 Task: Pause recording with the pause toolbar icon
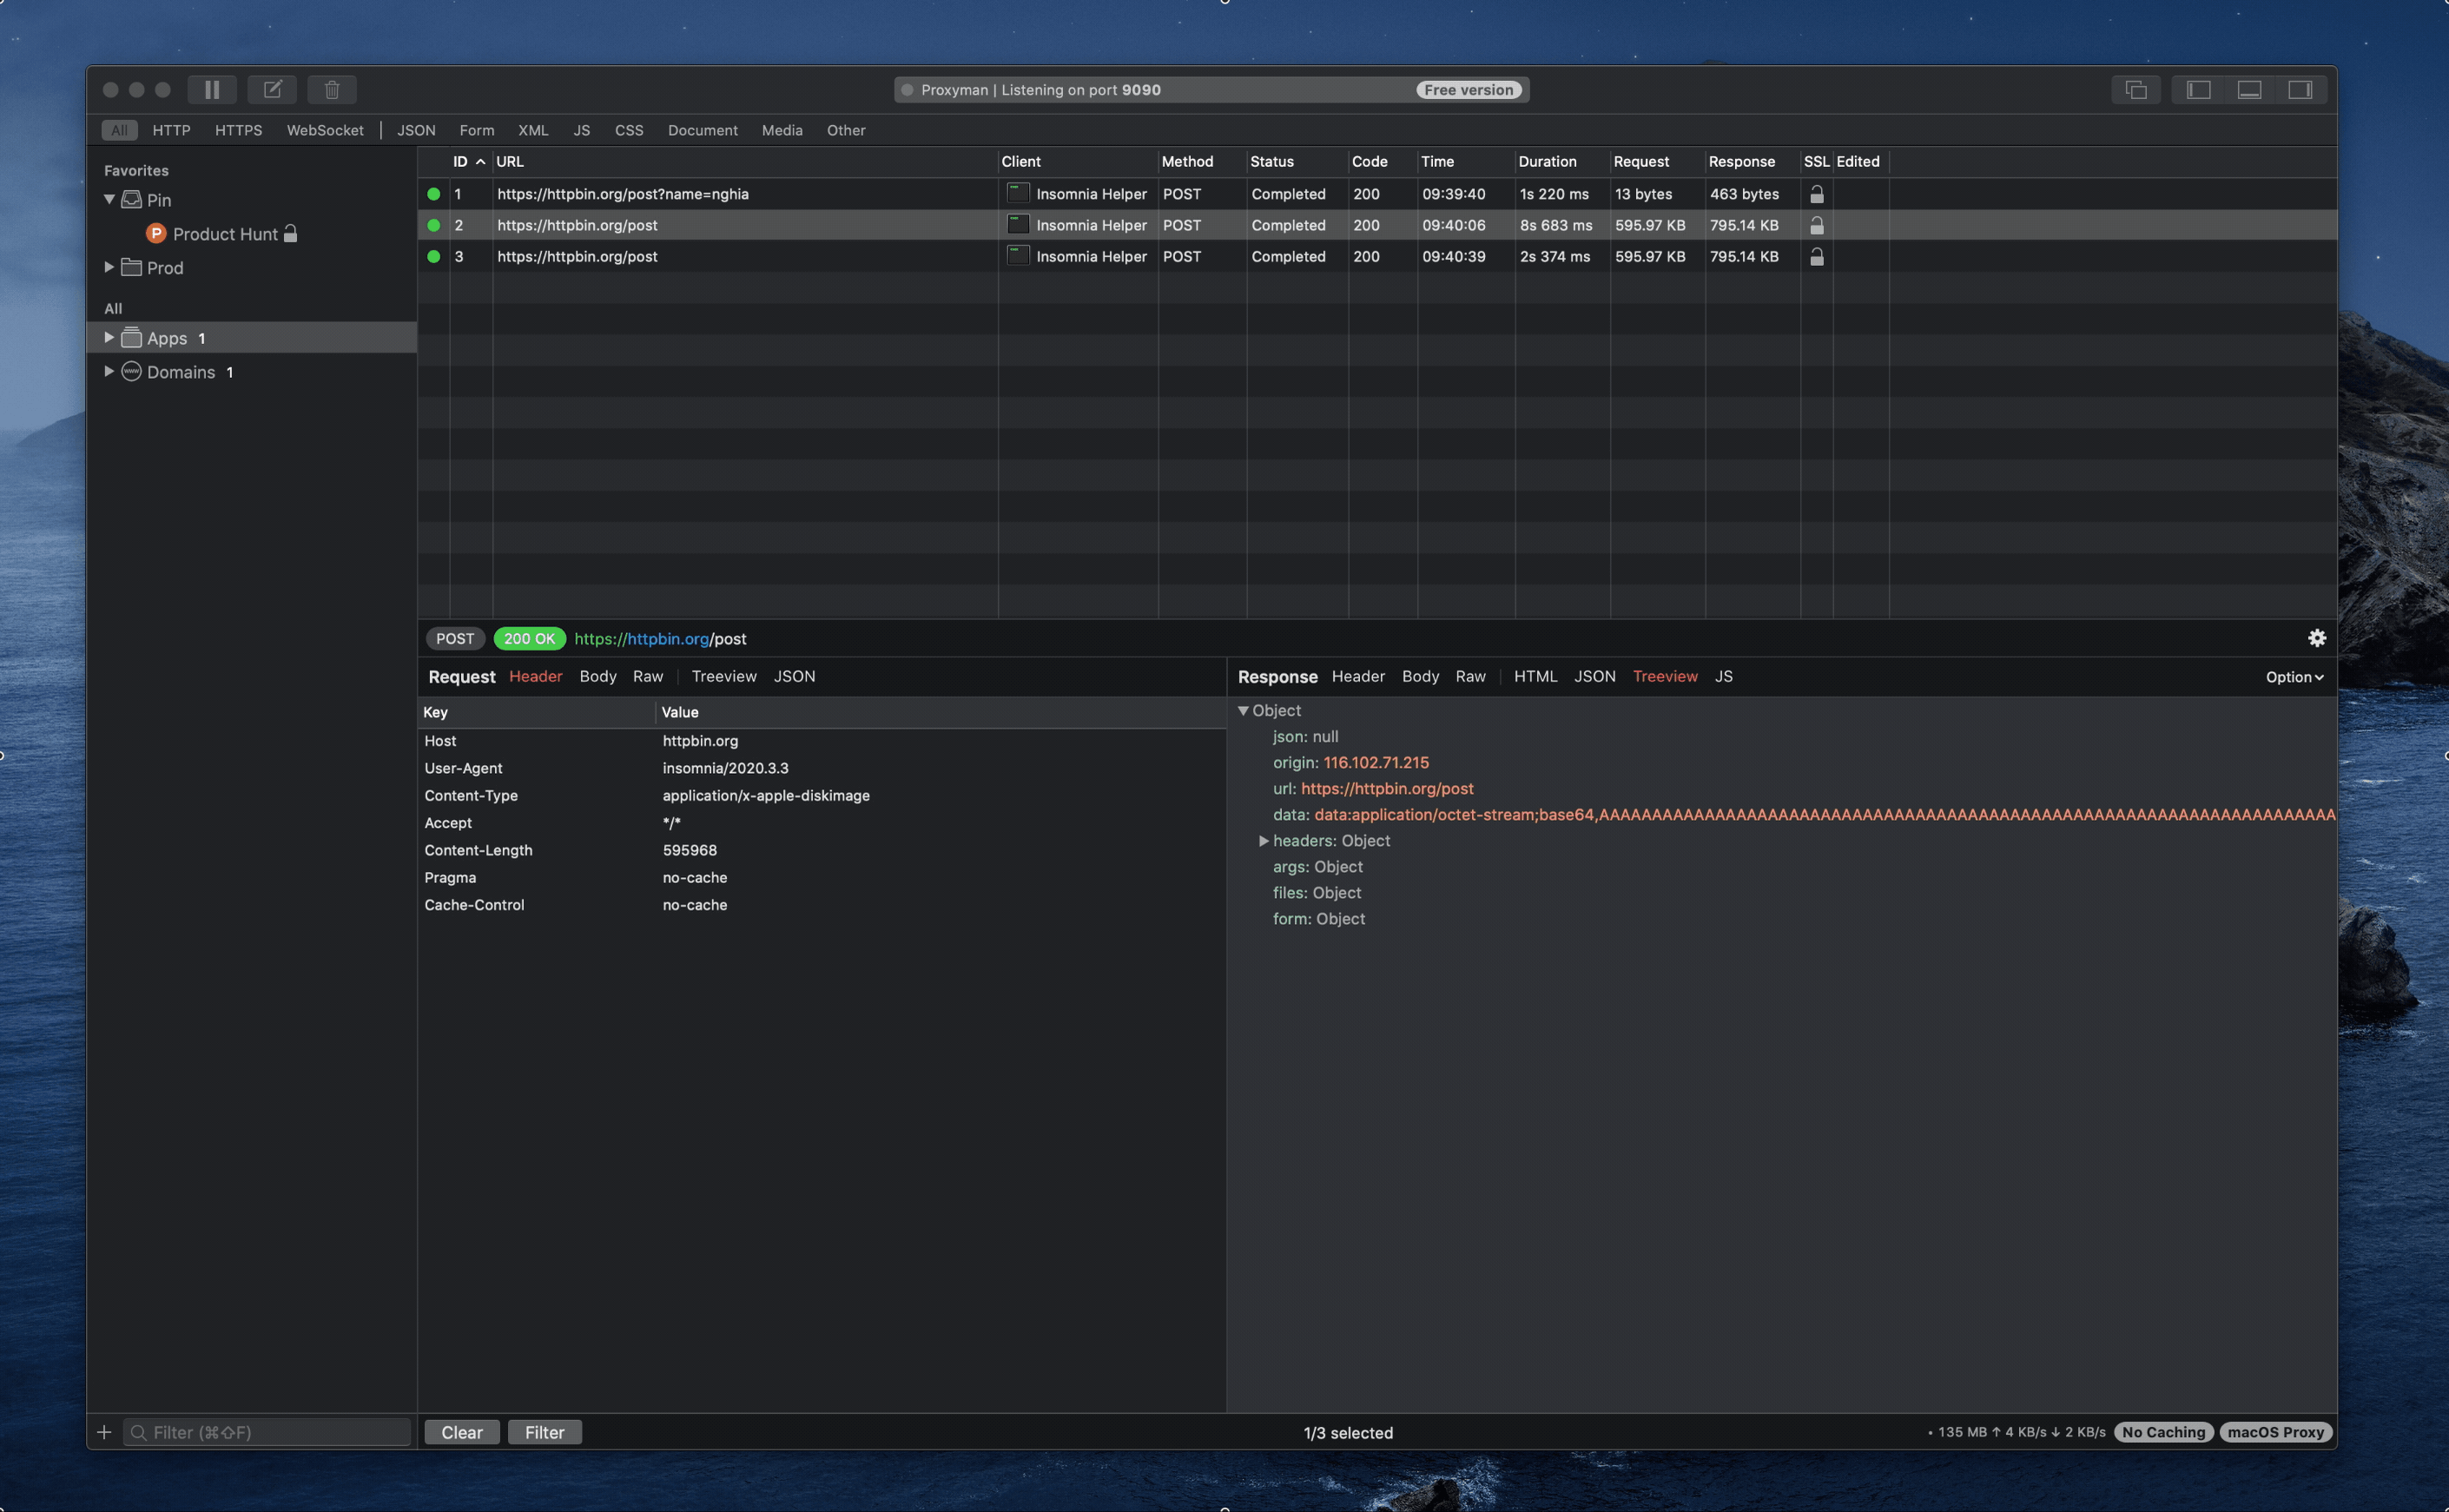point(212,90)
